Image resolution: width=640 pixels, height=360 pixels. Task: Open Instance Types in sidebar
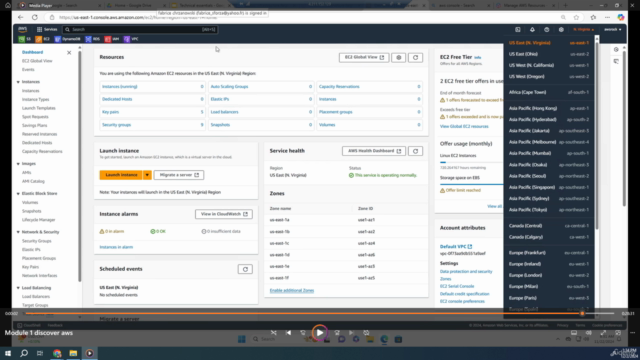(x=36, y=99)
